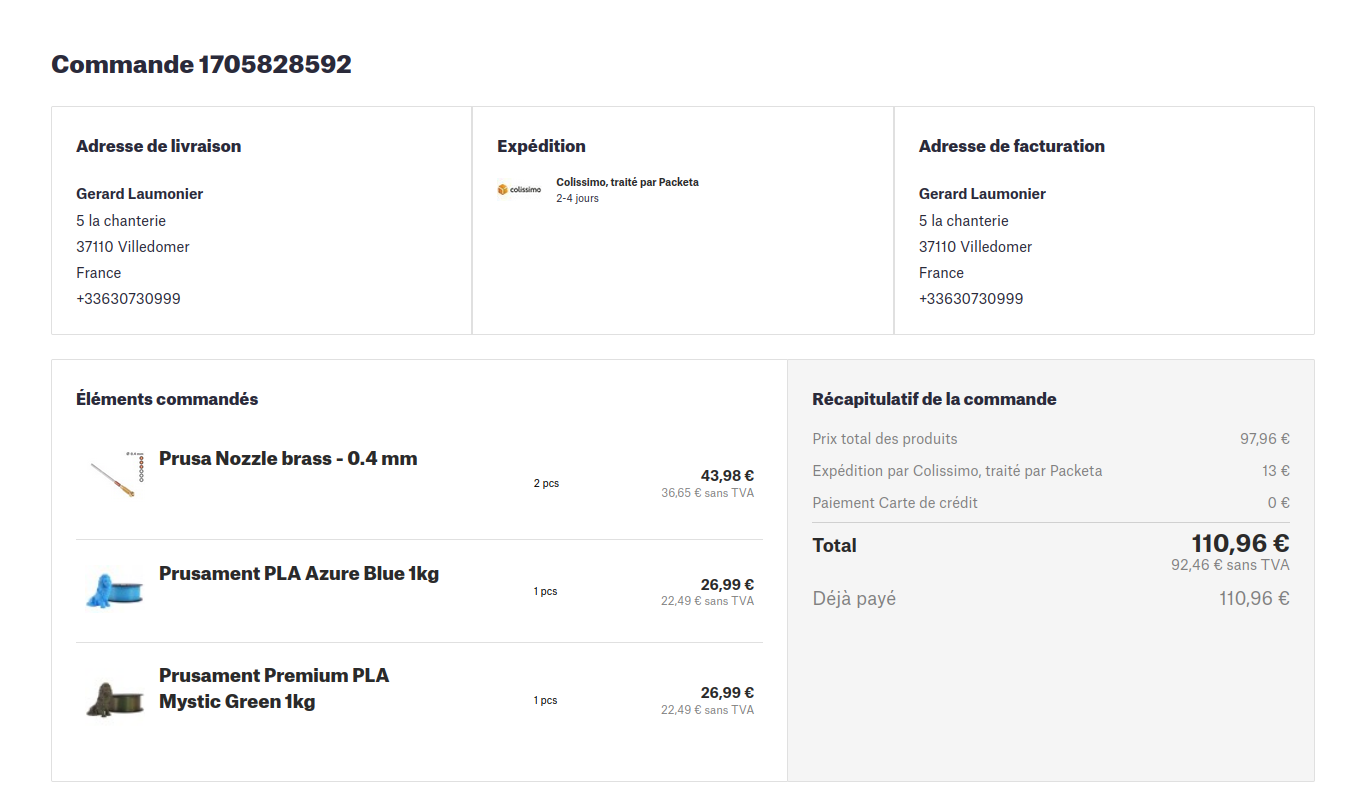Click the 43,98 € nozzle price
This screenshot has width=1365, height=801.
(x=727, y=476)
